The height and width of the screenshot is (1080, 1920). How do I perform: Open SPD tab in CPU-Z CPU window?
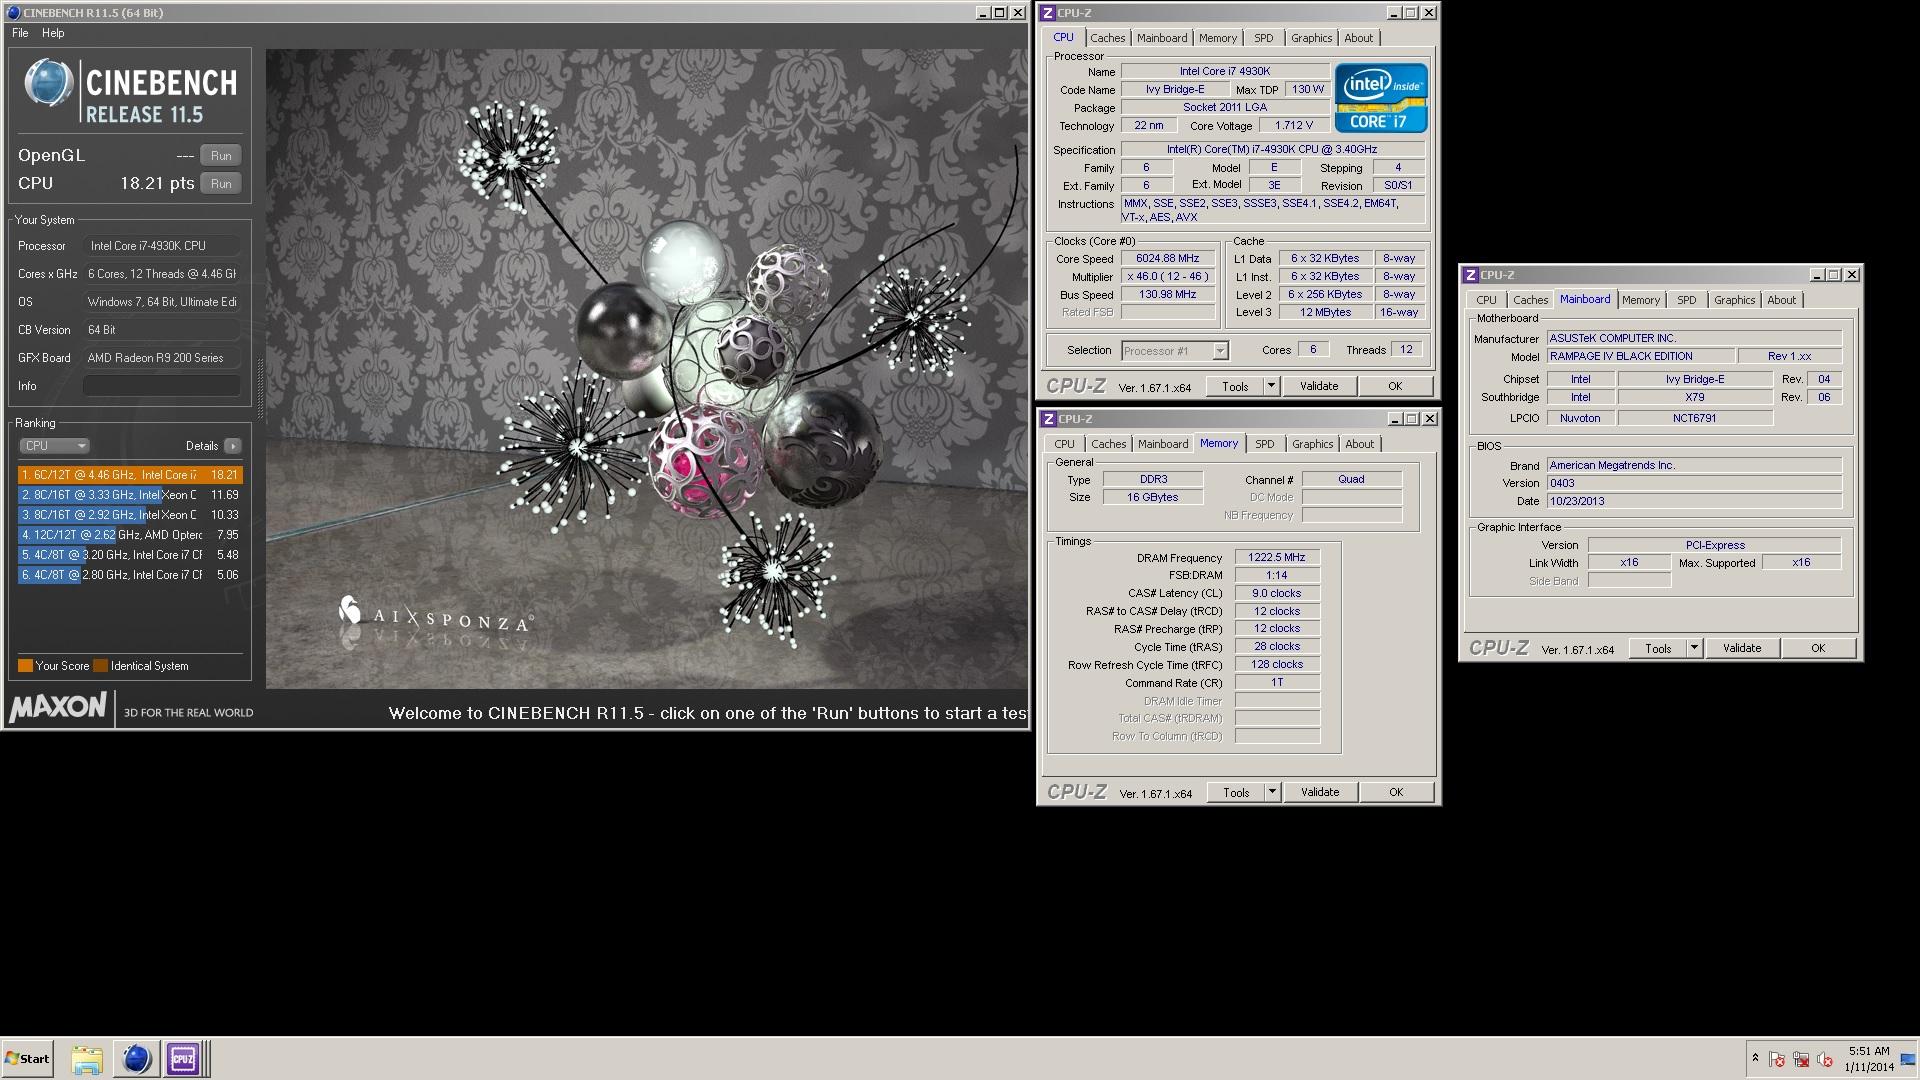[1264, 38]
